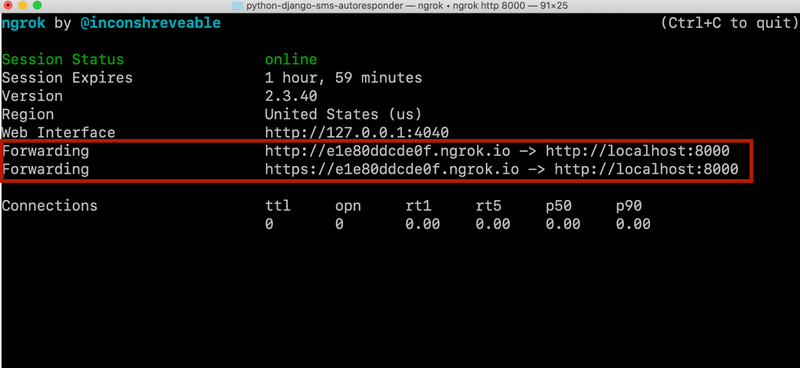800x368 pixels.
Task: Click the 0.00 value under p50
Action: pos(563,224)
